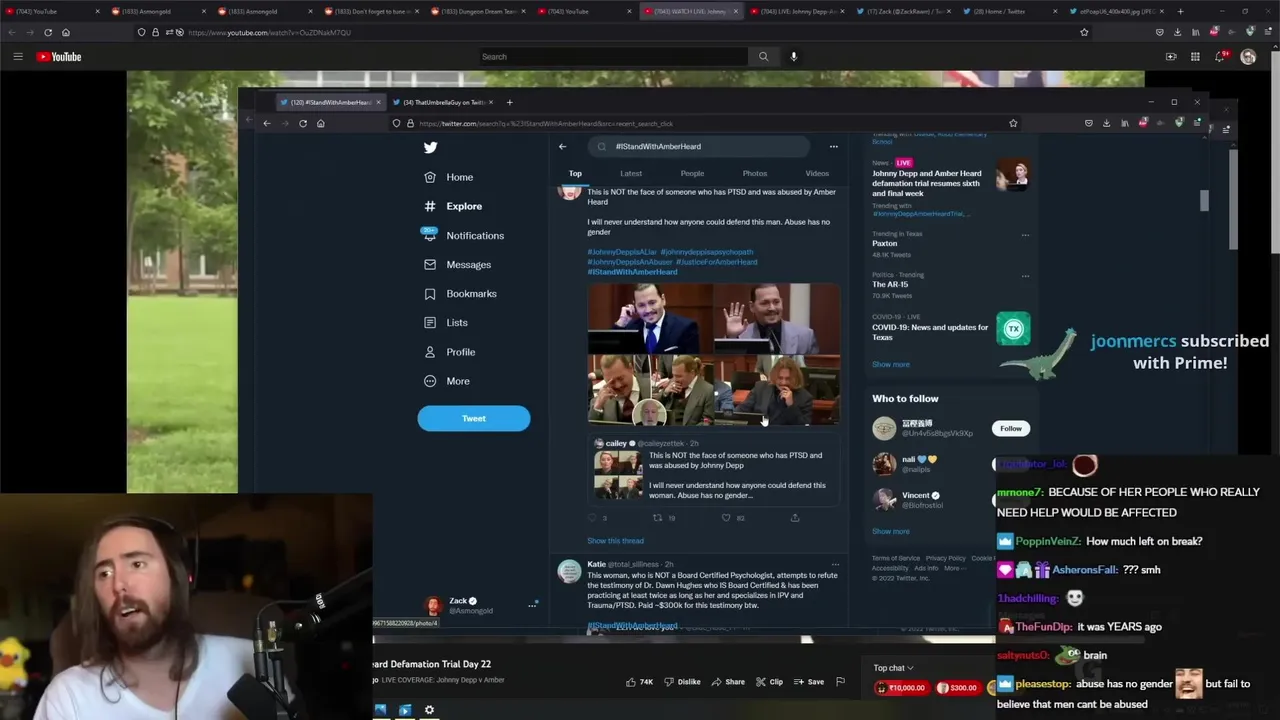This screenshot has height=720, width=1280.
Task: Switch to the "Dungeon Dream Team" browser tab
Action: coord(480,11)
